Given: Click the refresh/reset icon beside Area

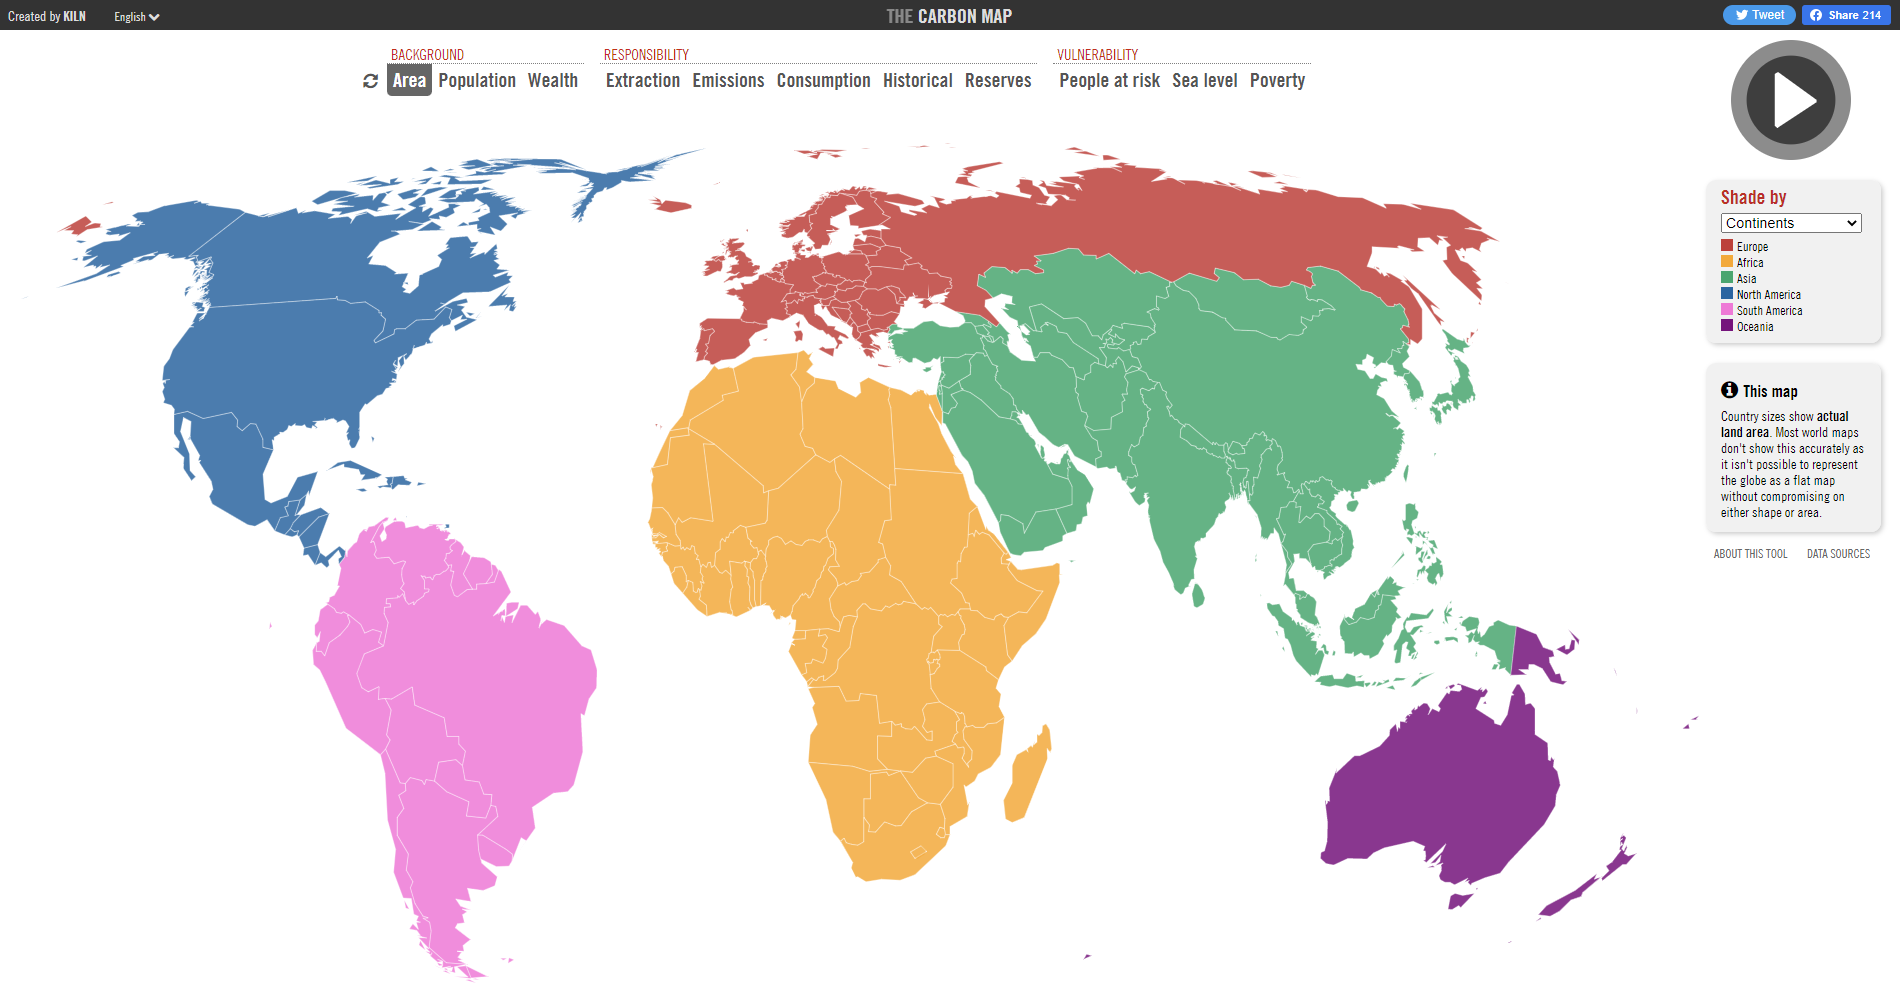Looking at the screenshot, I should [370, 81].
